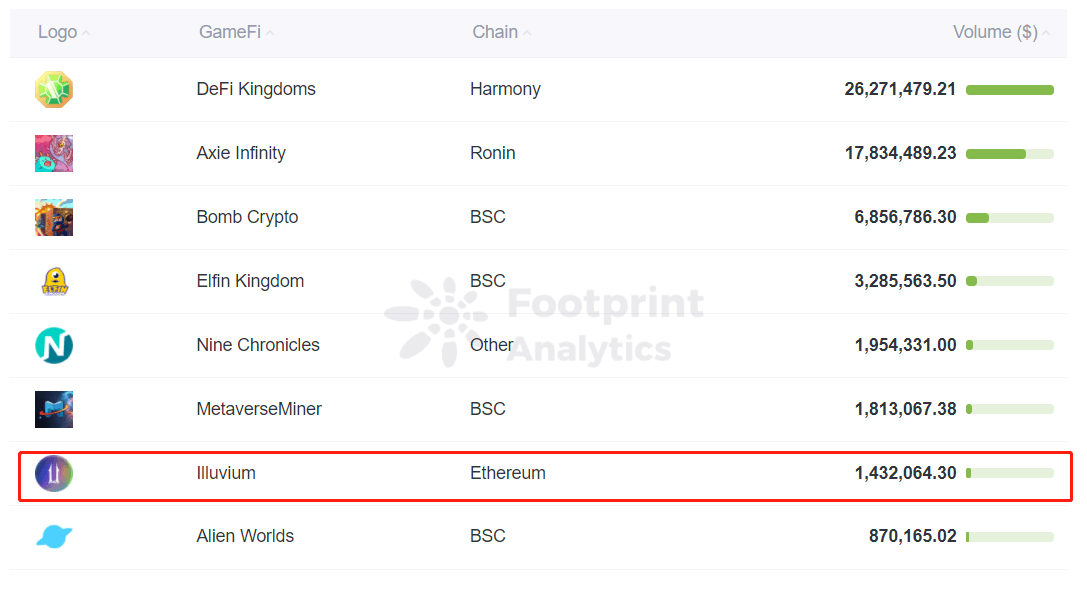
Task: Click the Bomb Crypto pixel-art logo
Action: pyautogui.click(x=54, y=217)
